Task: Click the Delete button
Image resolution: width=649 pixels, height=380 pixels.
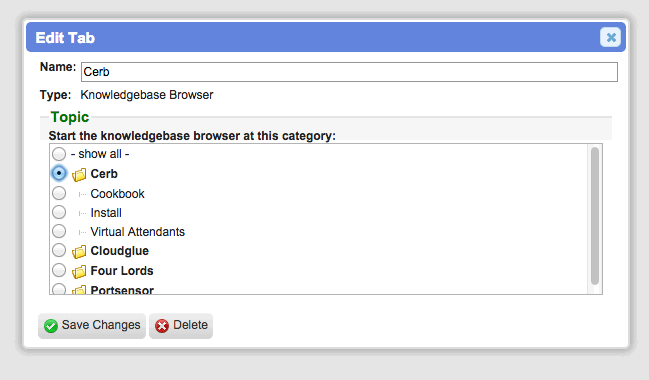Action: click(x=181, y=326)
